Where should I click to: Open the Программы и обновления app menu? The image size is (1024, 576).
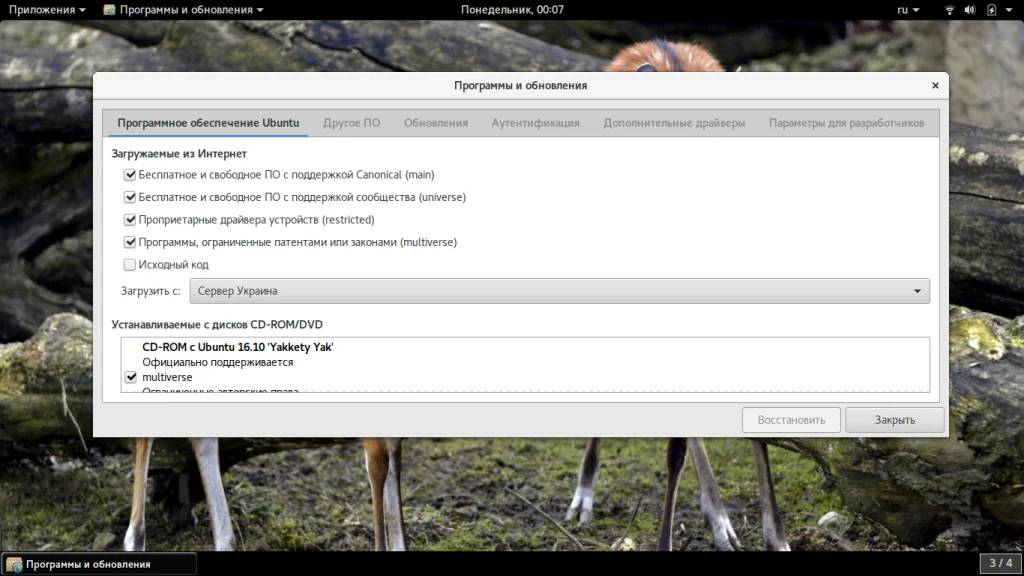click(x=184, y=10)
